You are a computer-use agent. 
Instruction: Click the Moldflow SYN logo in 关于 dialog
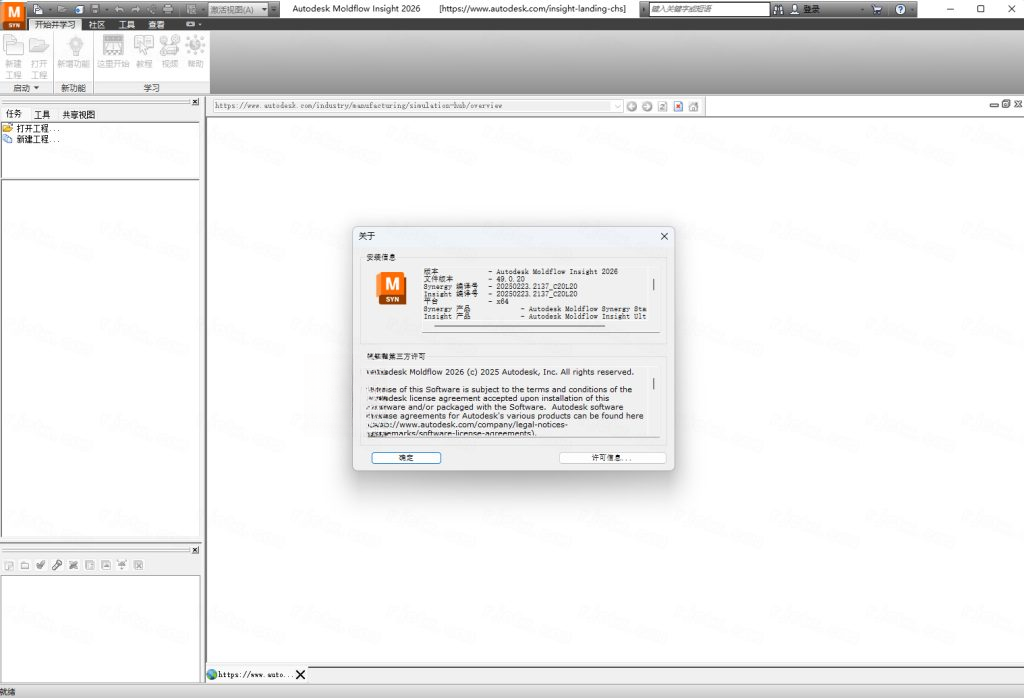pos(392,288)
